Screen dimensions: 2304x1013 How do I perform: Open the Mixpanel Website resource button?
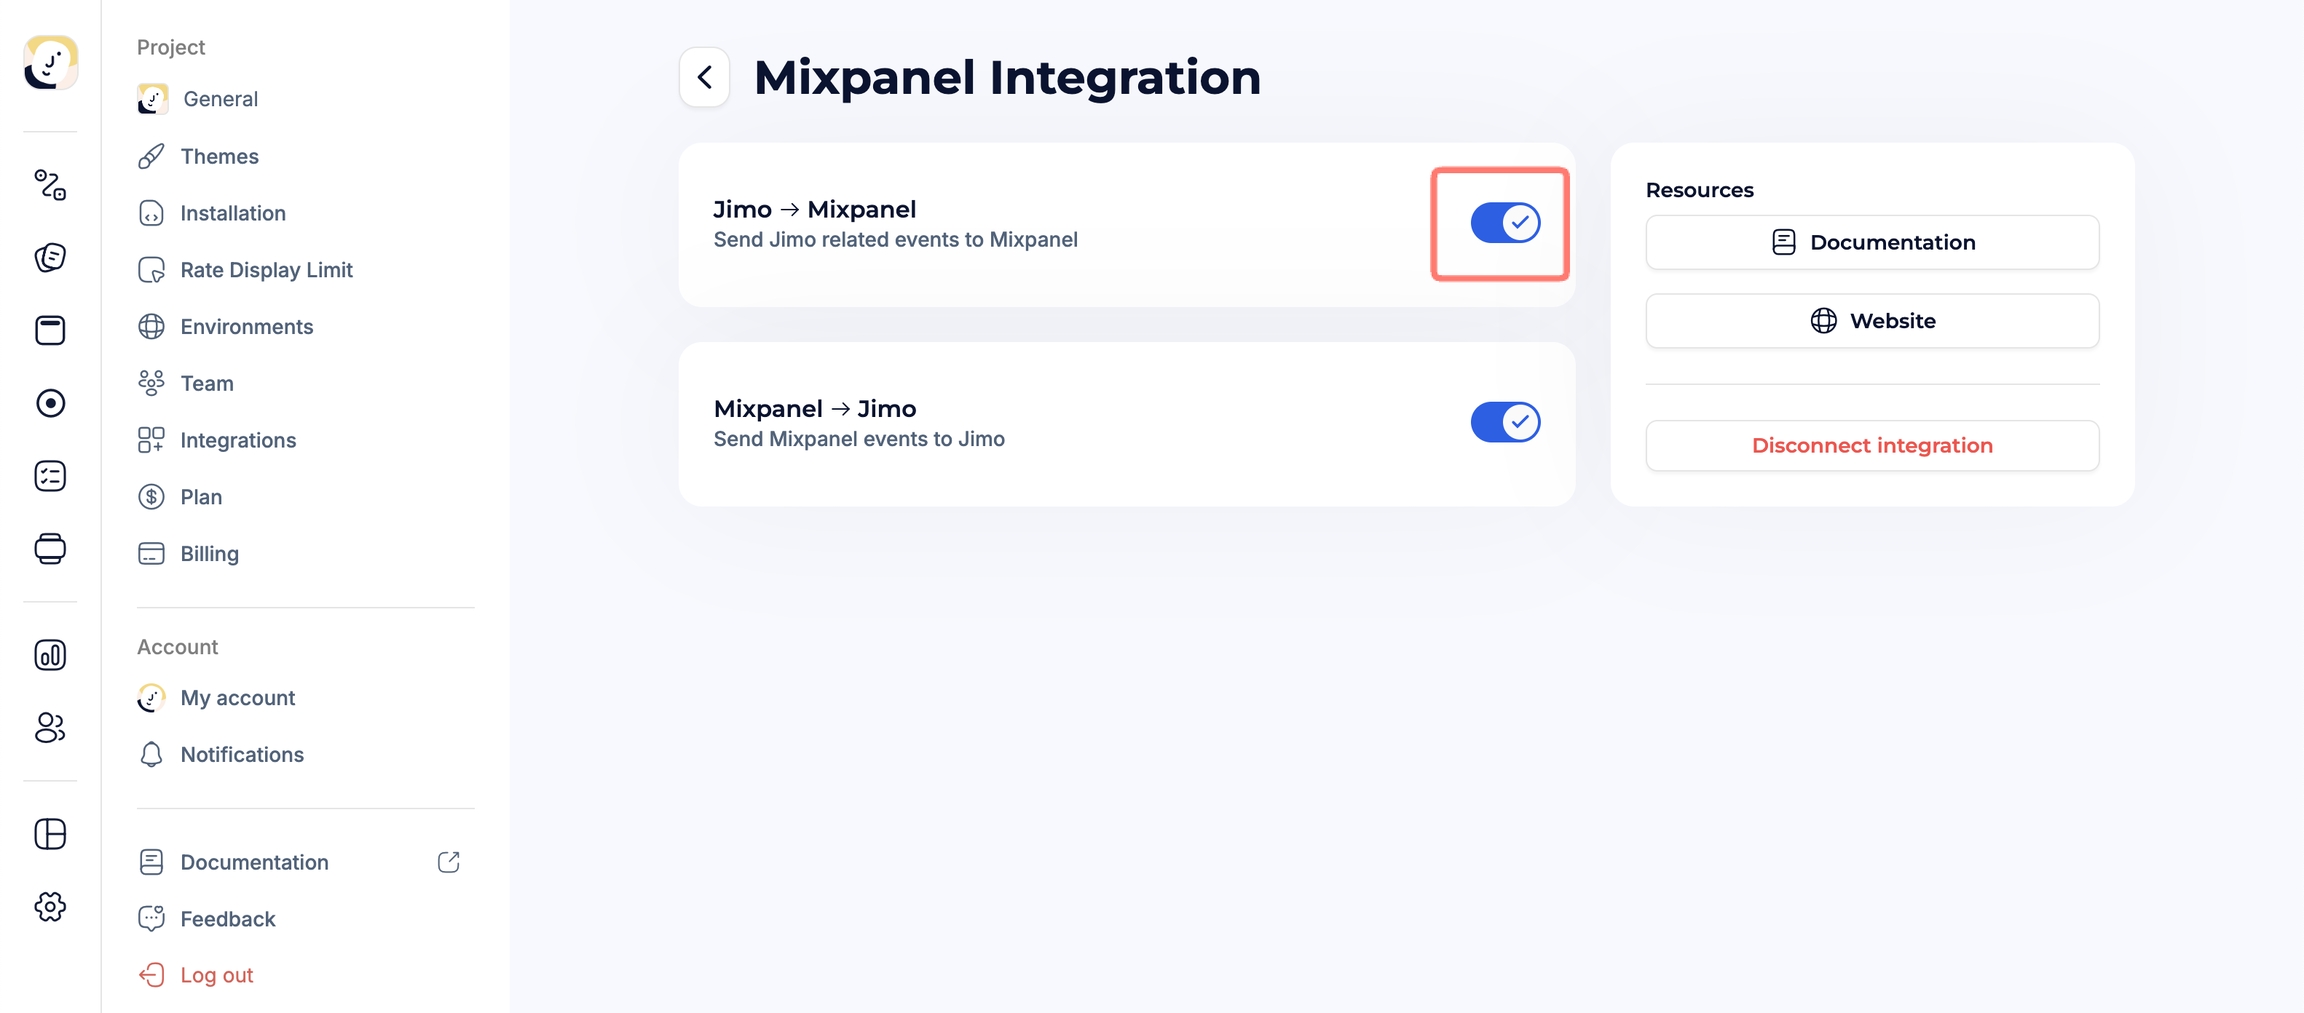pos(1872,321)
